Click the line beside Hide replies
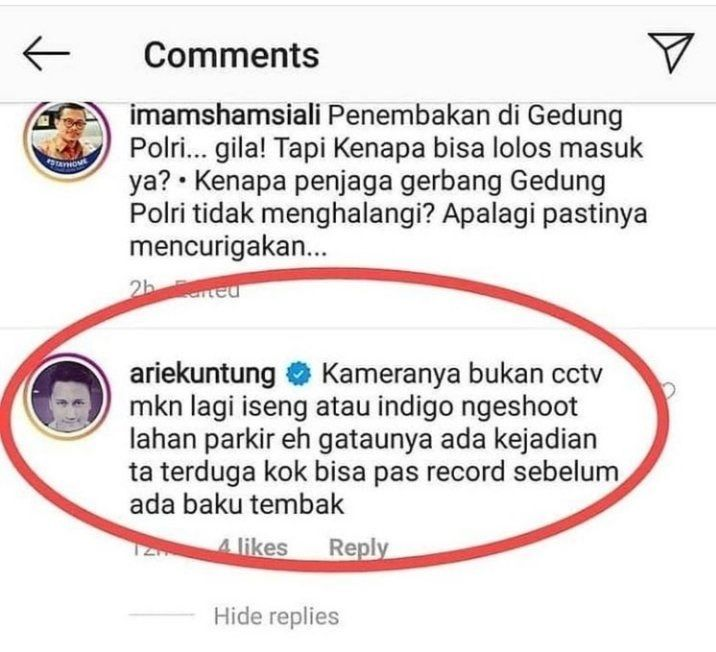The height and width of the screenshot is (652, 716). click(162, 615)
